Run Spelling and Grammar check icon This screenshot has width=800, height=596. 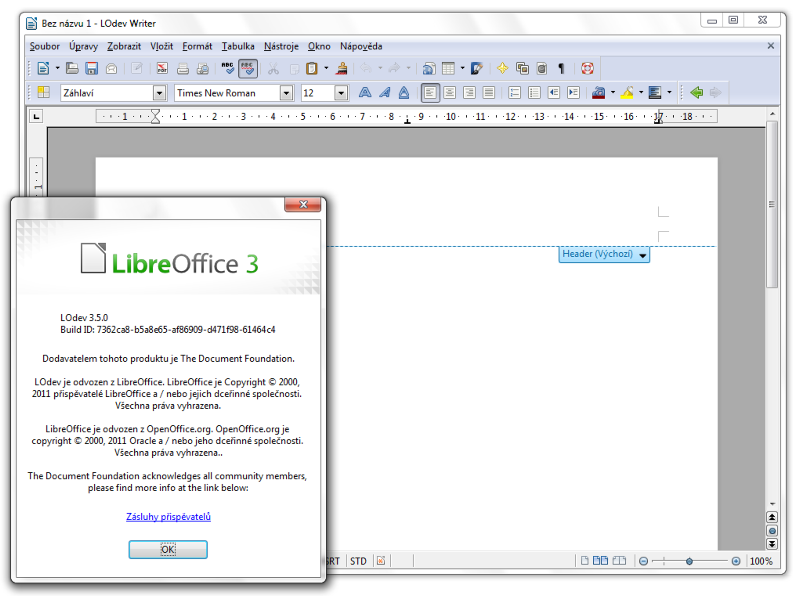coord(228,68)
